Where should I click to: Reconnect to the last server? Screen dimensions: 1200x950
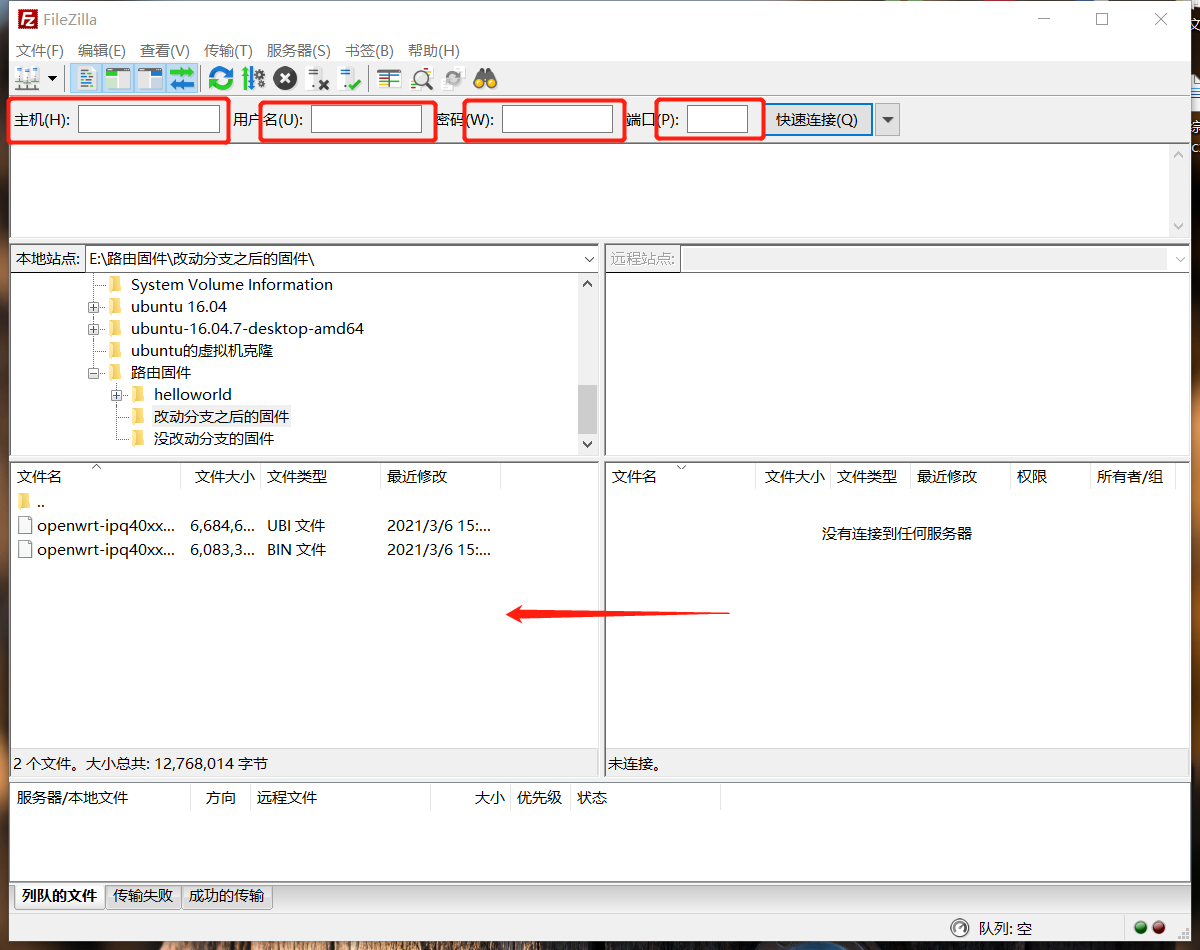349,78
